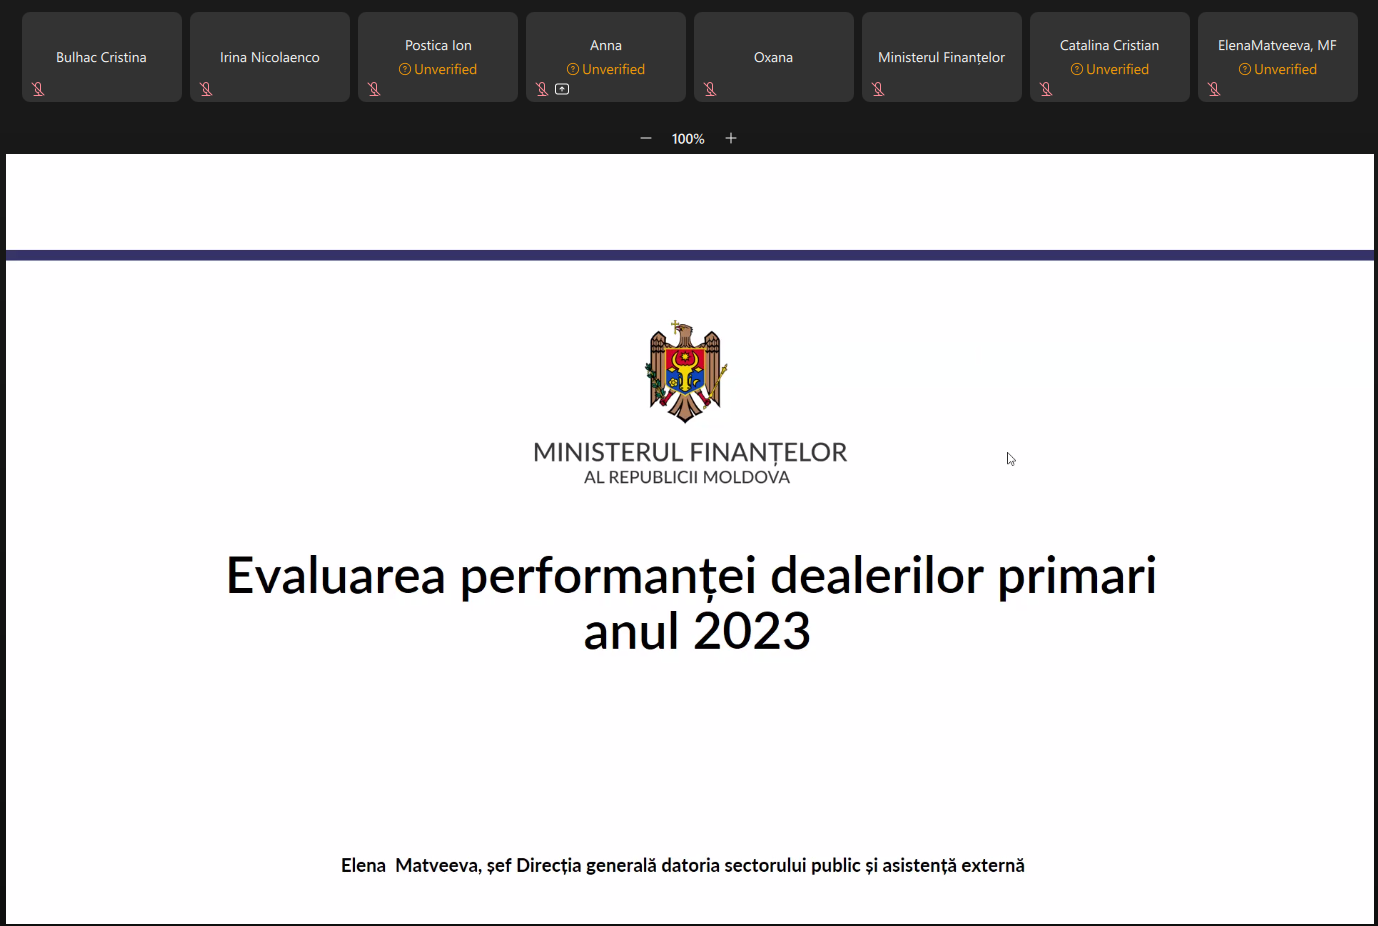The height and width of the screenshot is (926, 1378).
Task: Click 'anul 2023' line on slide
Action: click(x=697, y=632)
